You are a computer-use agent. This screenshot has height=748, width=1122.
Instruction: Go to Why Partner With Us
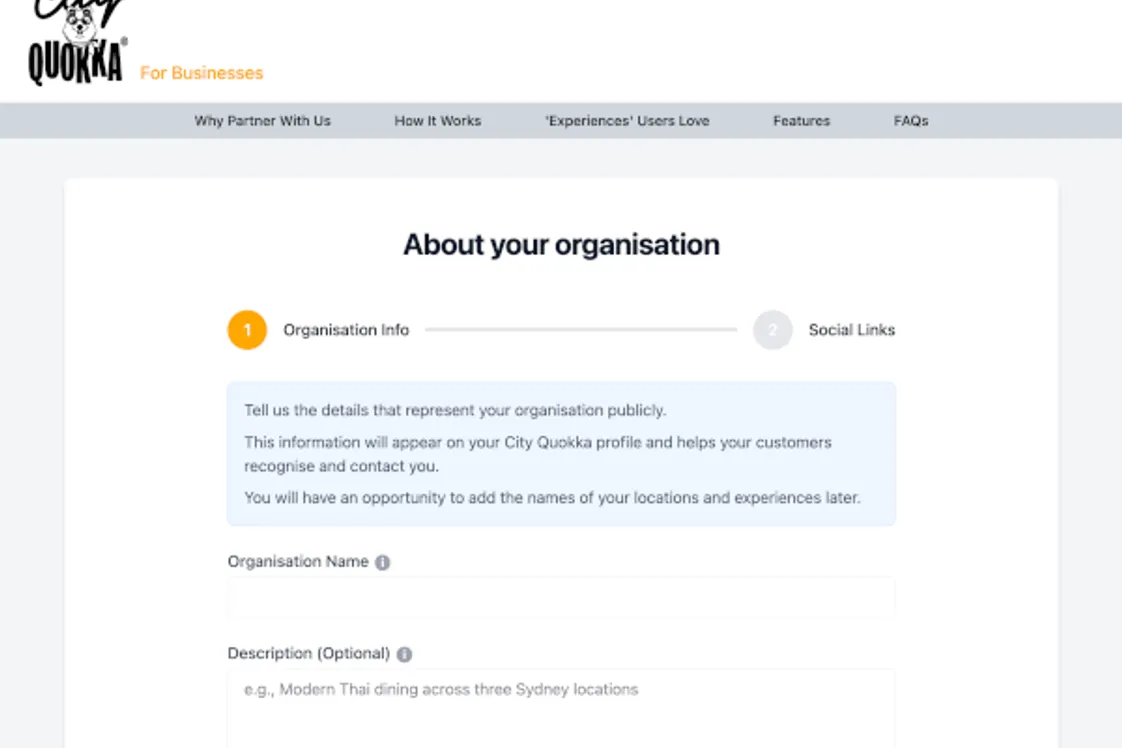tap(262, 121)
